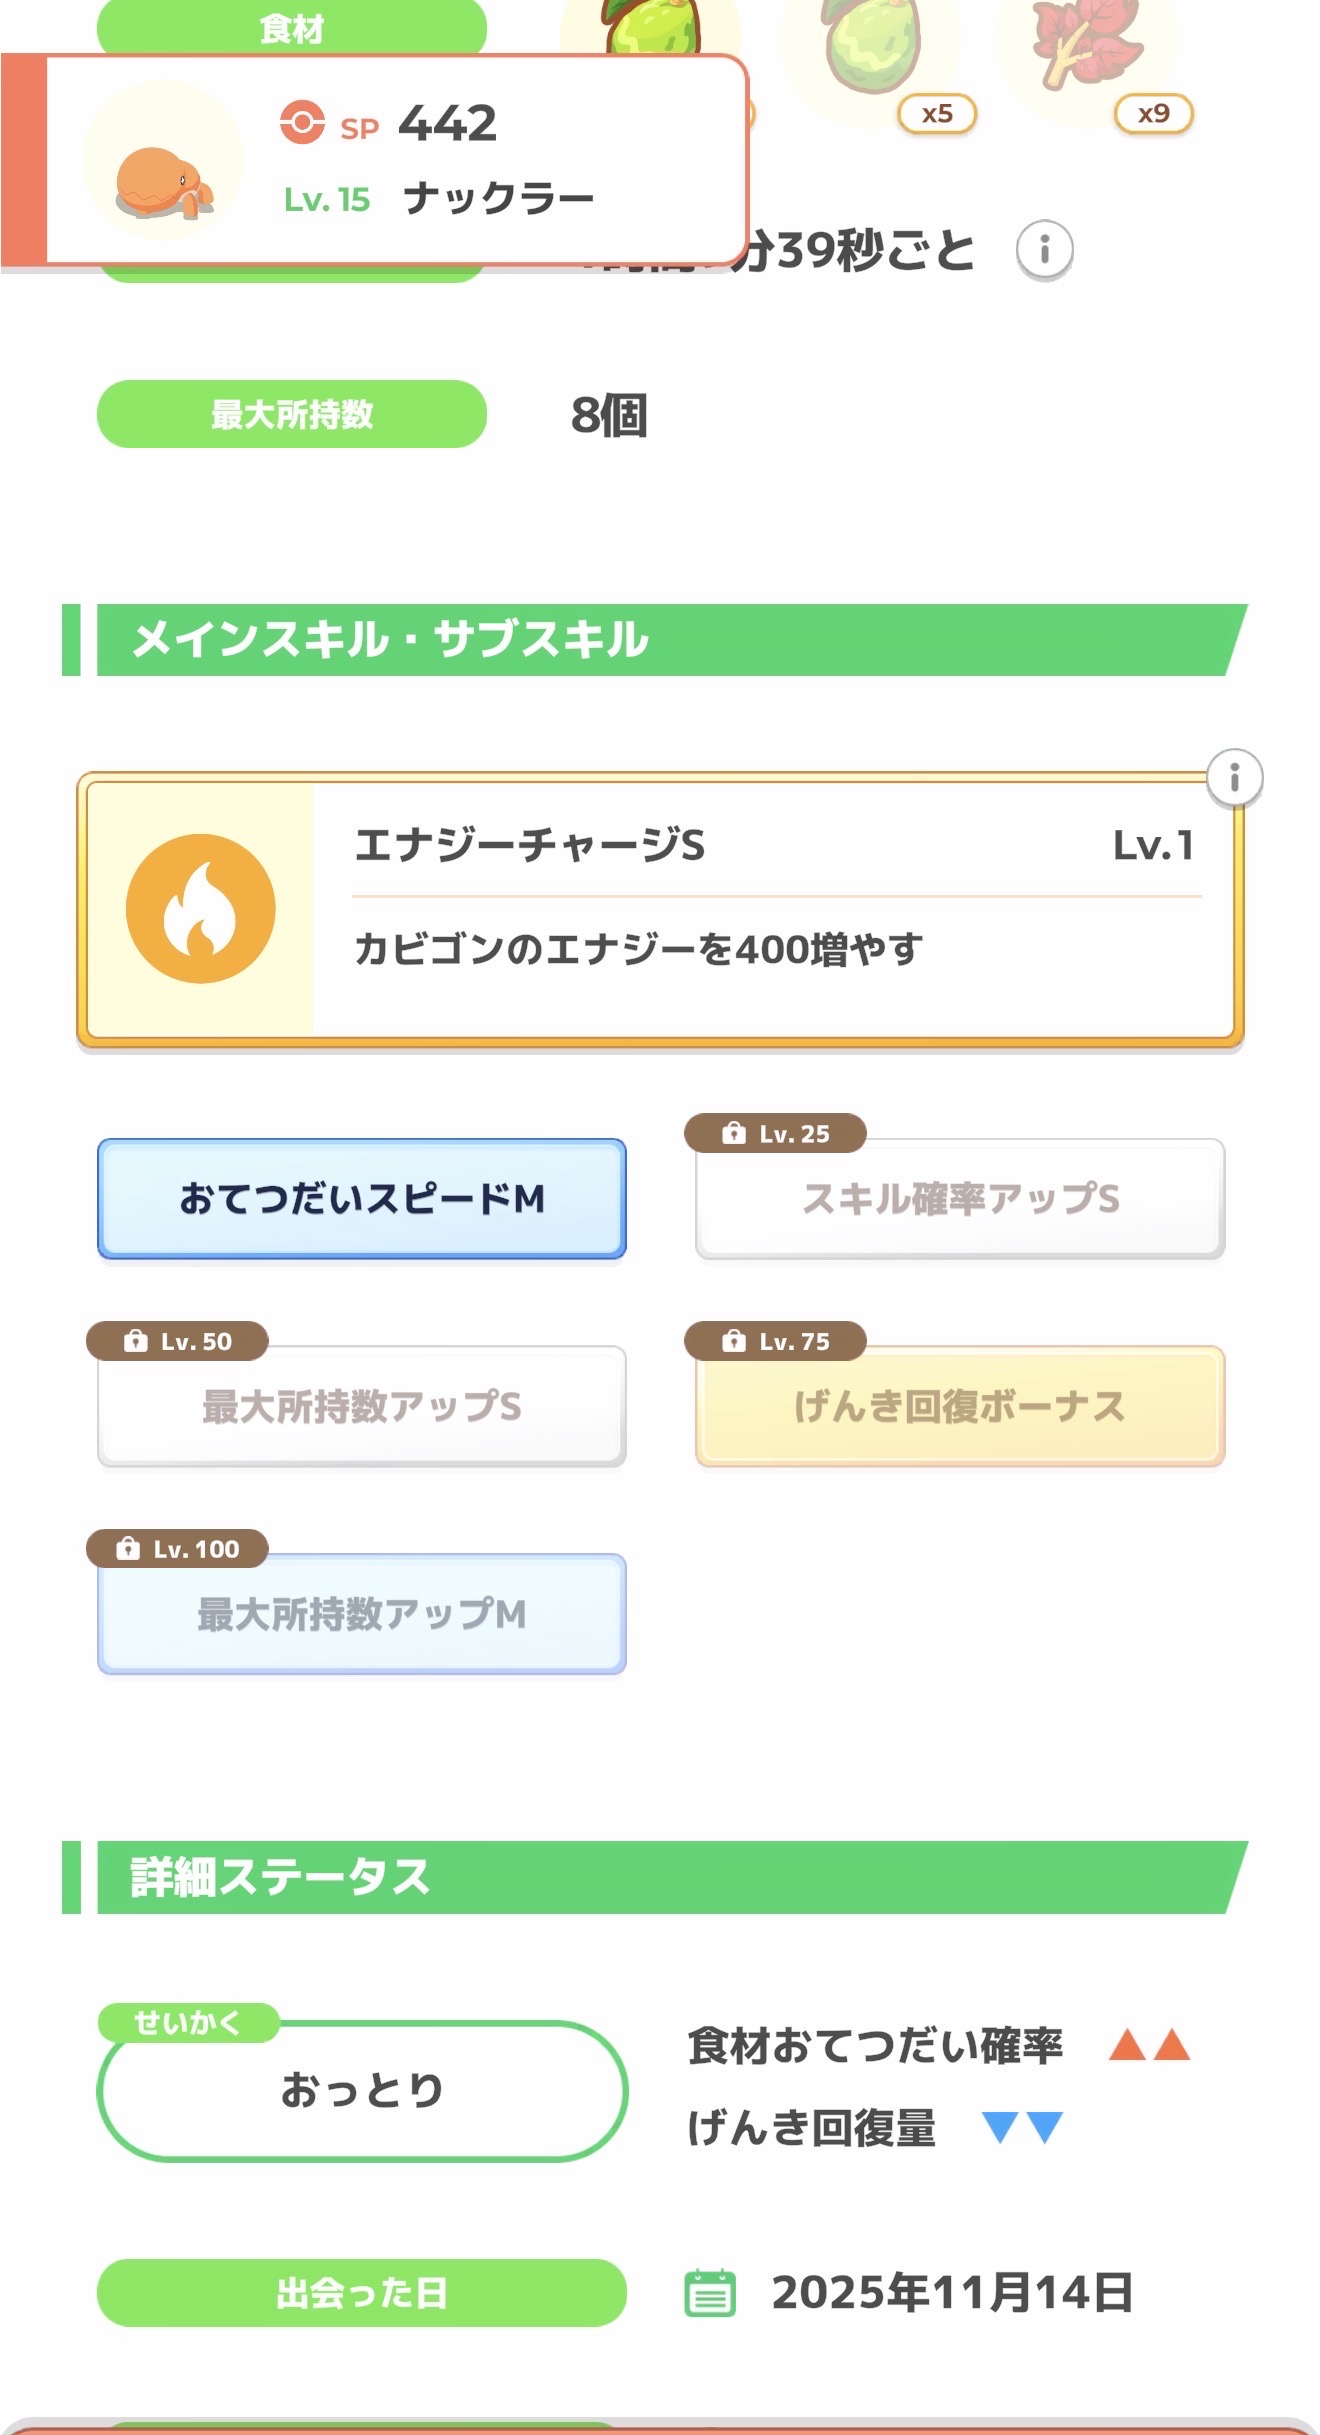
Task: Tap the lock icon on the Lv. 25 badge
Action: [734, 1133]
